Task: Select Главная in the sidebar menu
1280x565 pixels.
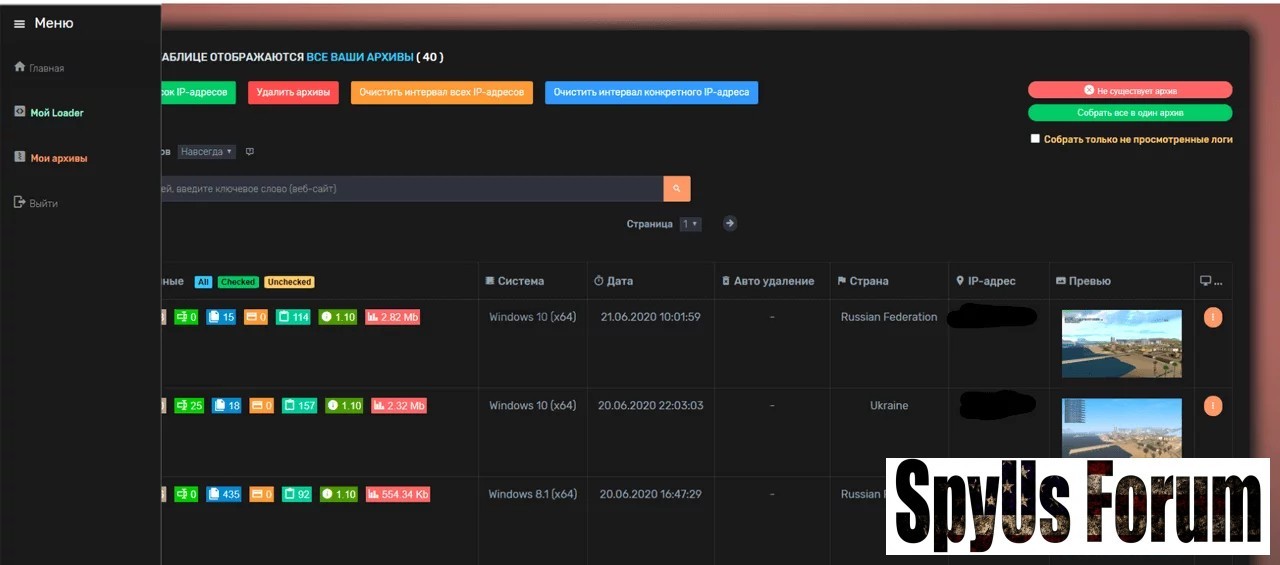Action: click(x=46, y=68)
